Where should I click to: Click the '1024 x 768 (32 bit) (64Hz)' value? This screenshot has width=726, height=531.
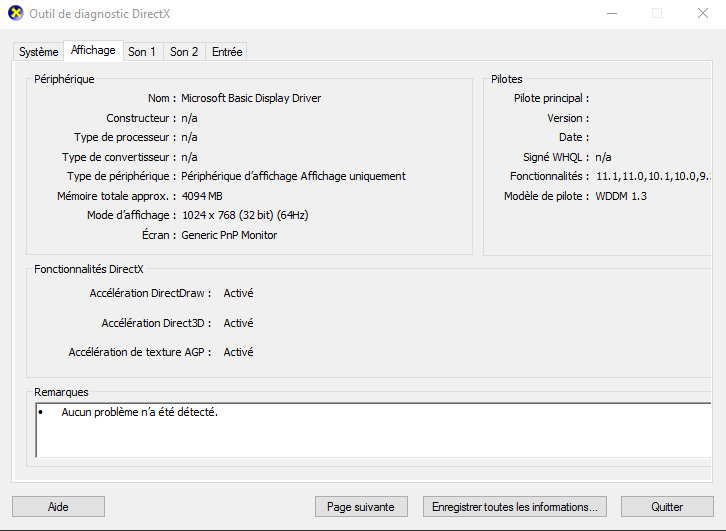pos(245,215)
